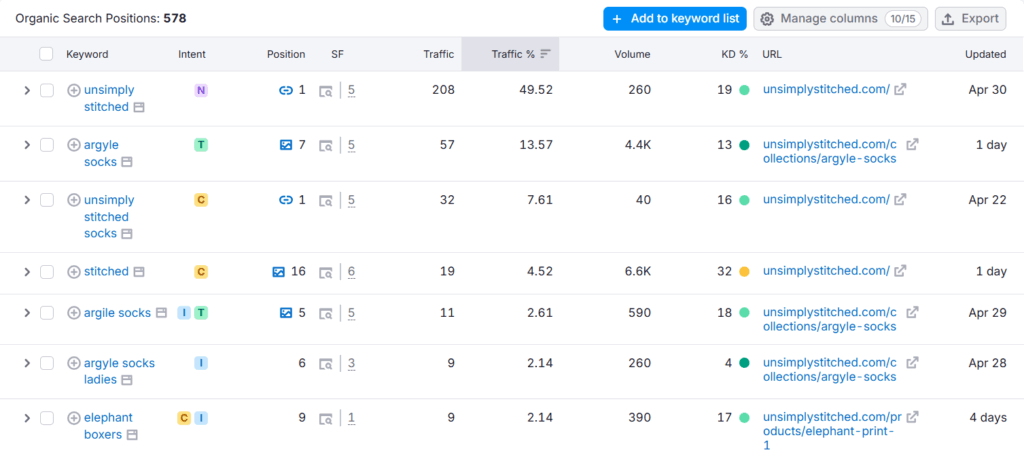The image size is (1024, 461).
Task: Click SERP features icon in 'argile socks' row
Action: [325, 314]
